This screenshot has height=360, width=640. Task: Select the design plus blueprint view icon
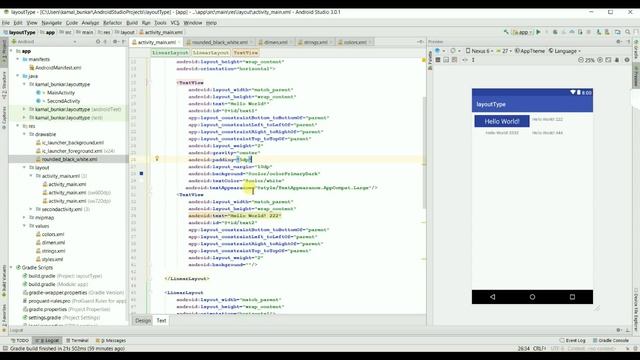tap(454, 60)
